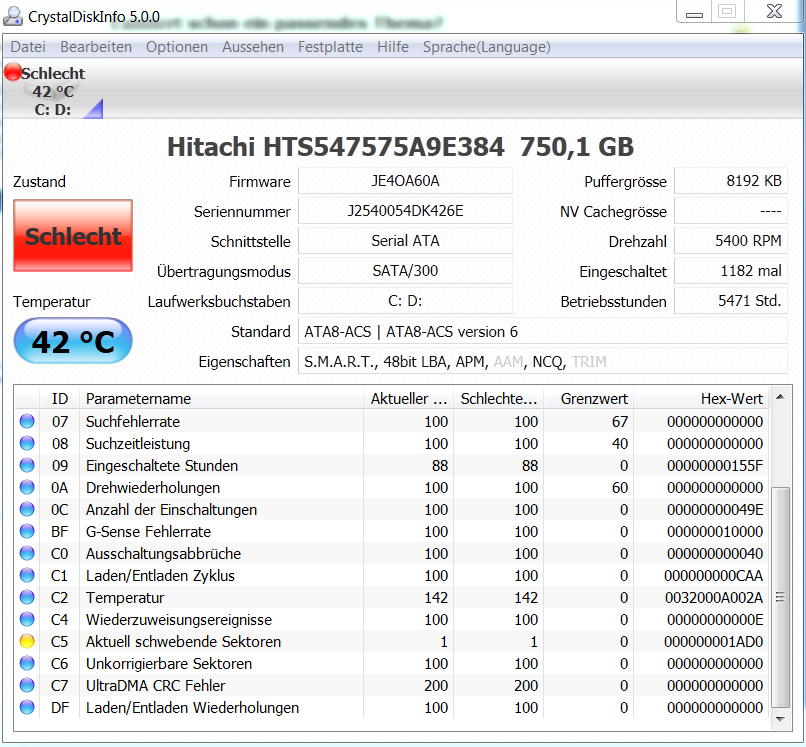The height and width of the screenshot is (747, 806).
Task: Open the Aussehen menu
Action: pyautogui.click(x=253, y=47)
